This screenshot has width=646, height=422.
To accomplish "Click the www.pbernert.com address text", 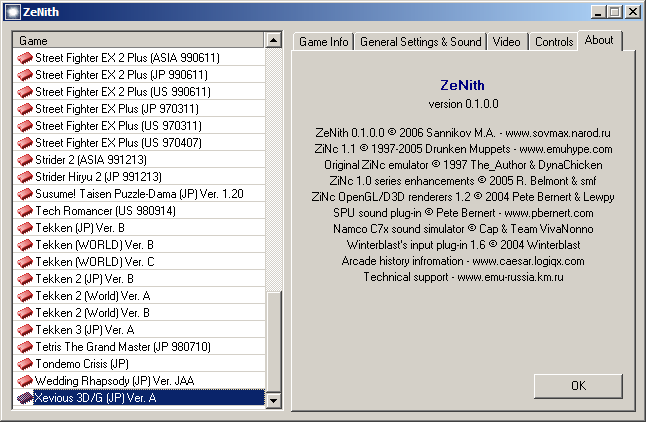I will tap(549, 213).
